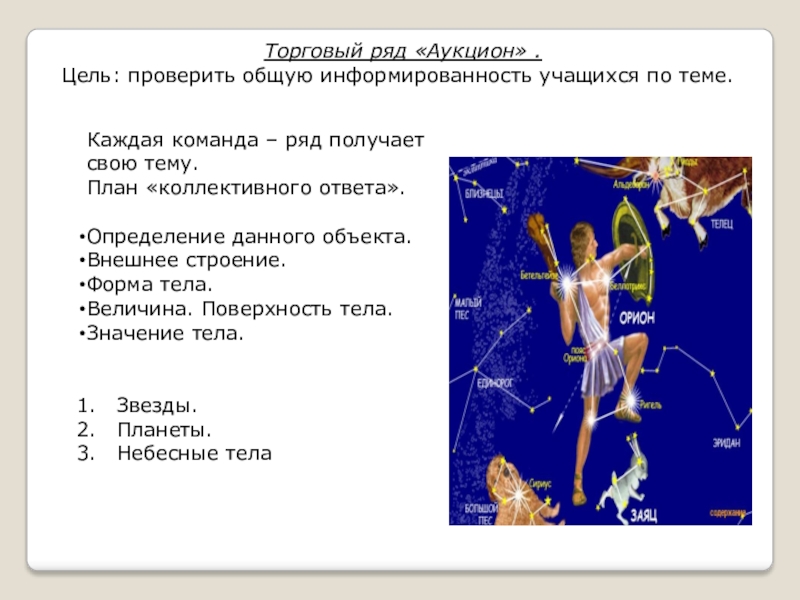Click list item '3. Небесные тела'
Viewport: 800px width, 600px height.
(x=174, y=454)
